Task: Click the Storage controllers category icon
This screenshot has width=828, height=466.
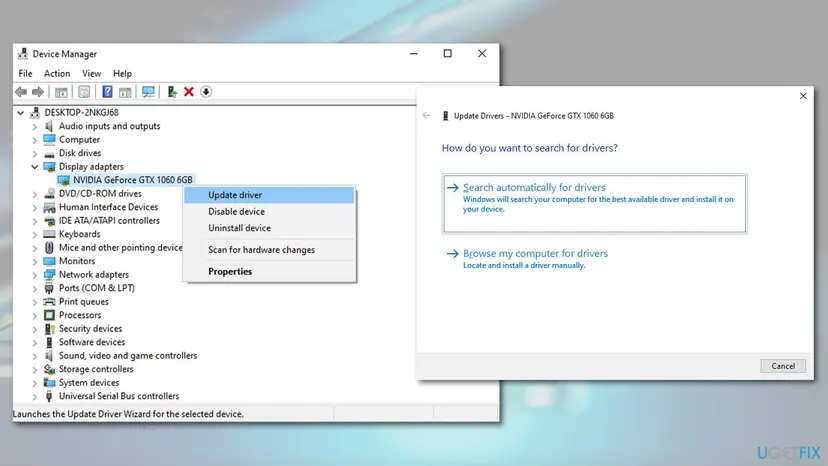Action: point(49,369)
